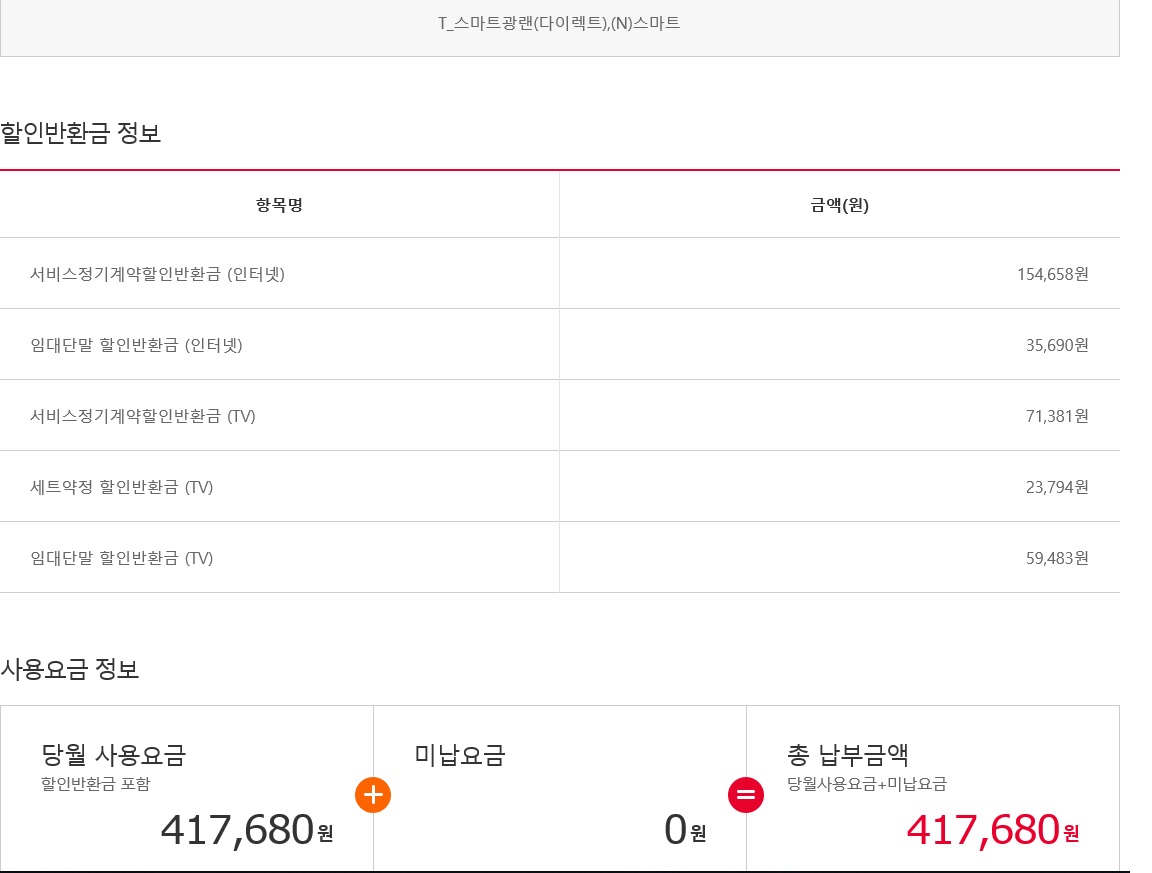Click the 35,690원 amount cell
The image size is (1152, 873).
tap(1057, 345)
